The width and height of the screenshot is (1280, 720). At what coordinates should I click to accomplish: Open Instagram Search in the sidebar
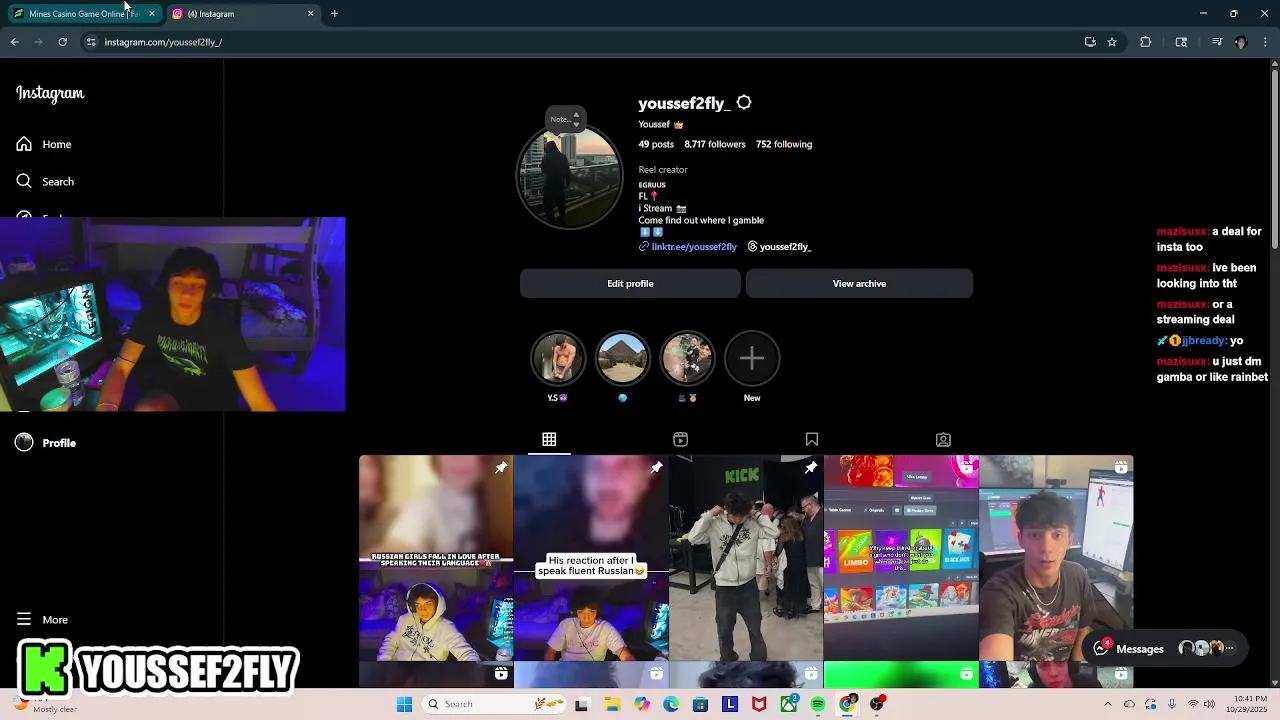pyautogui.click(x=45, y=181)
